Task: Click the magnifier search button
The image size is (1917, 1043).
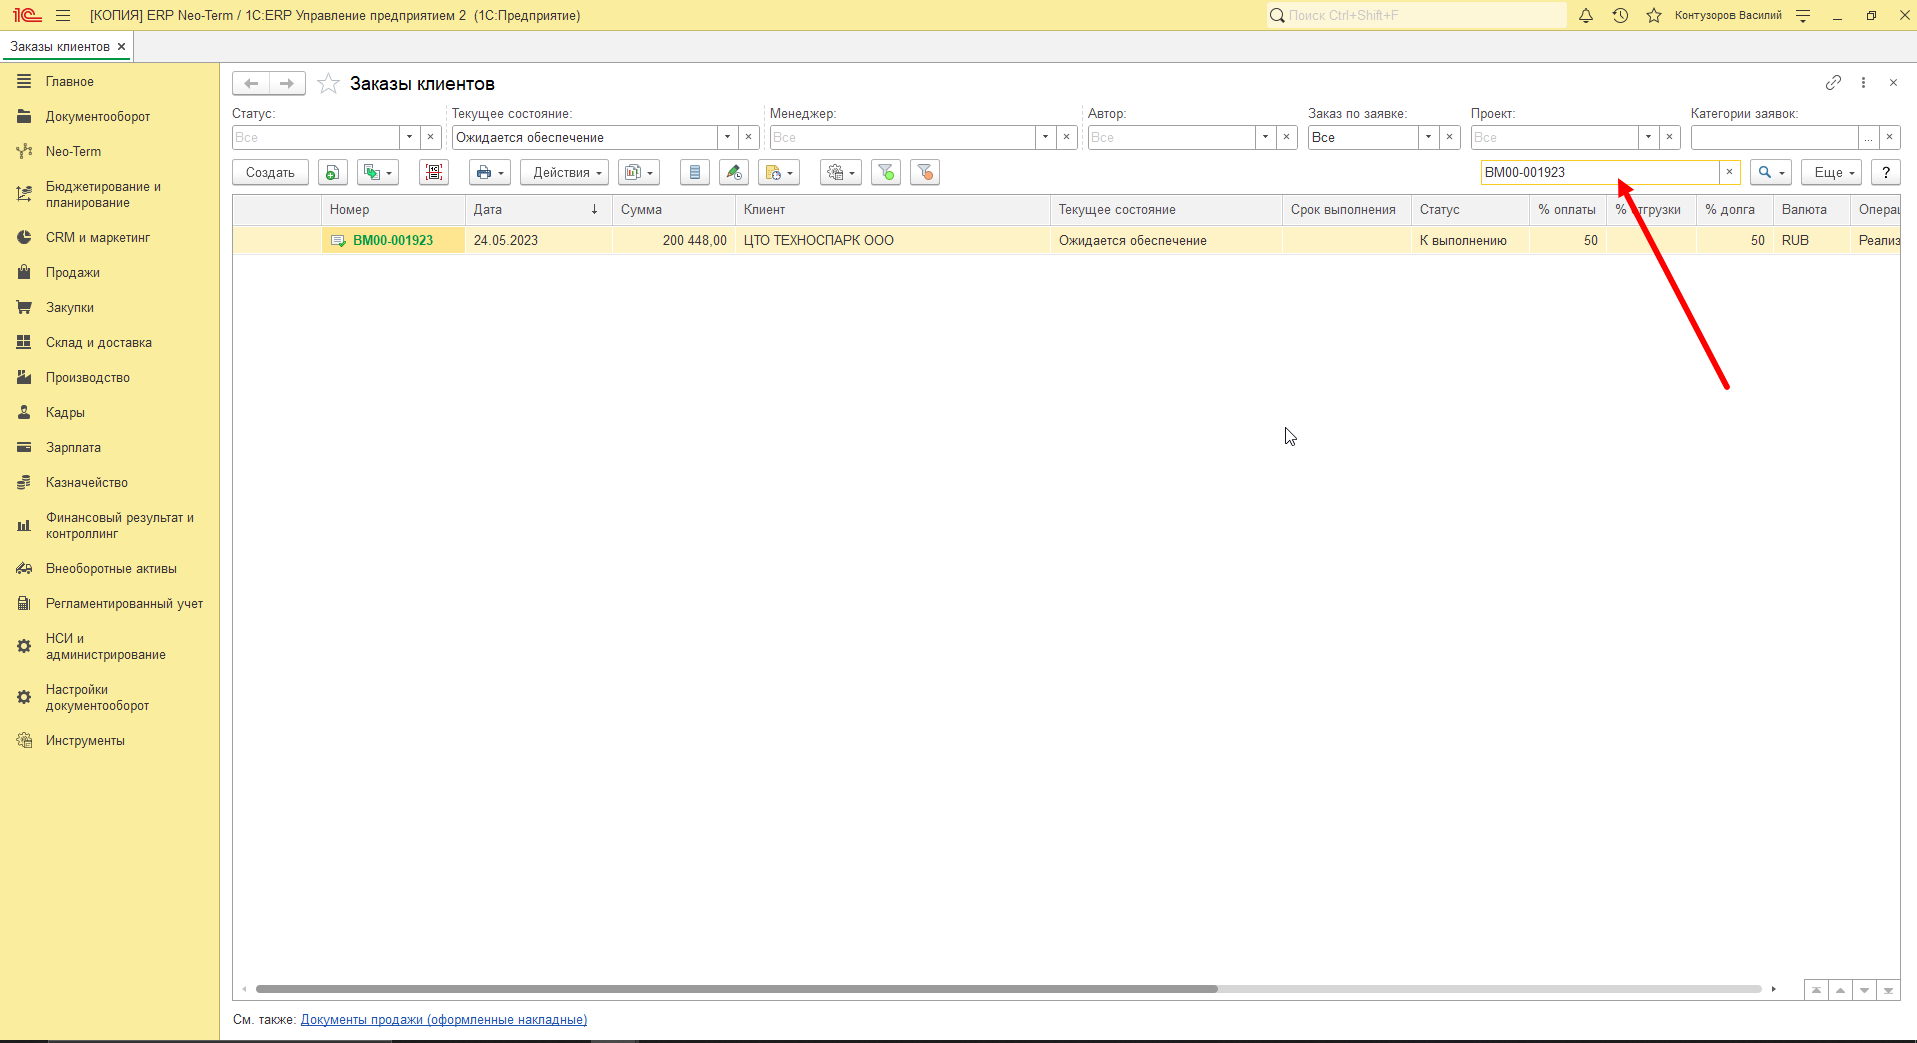Action: pos(1770,172)
